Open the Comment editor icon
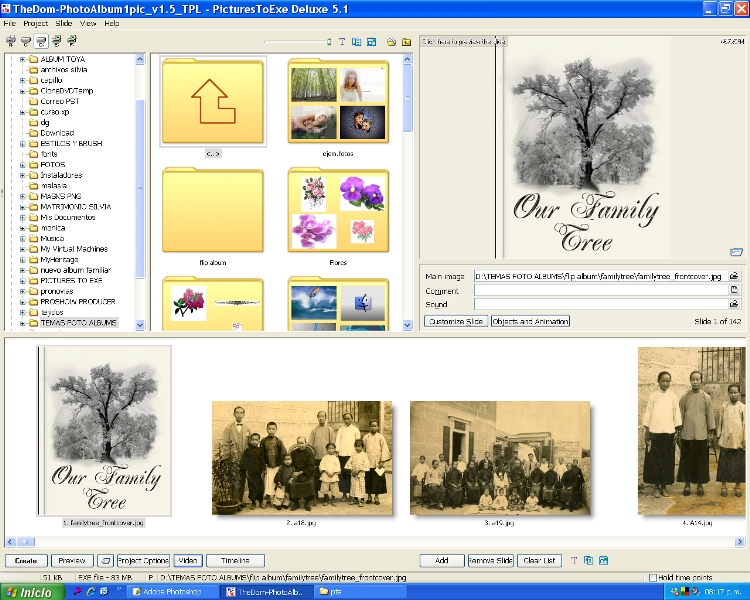The width and height of the screenshot is (750, 600). coord(733,289)
